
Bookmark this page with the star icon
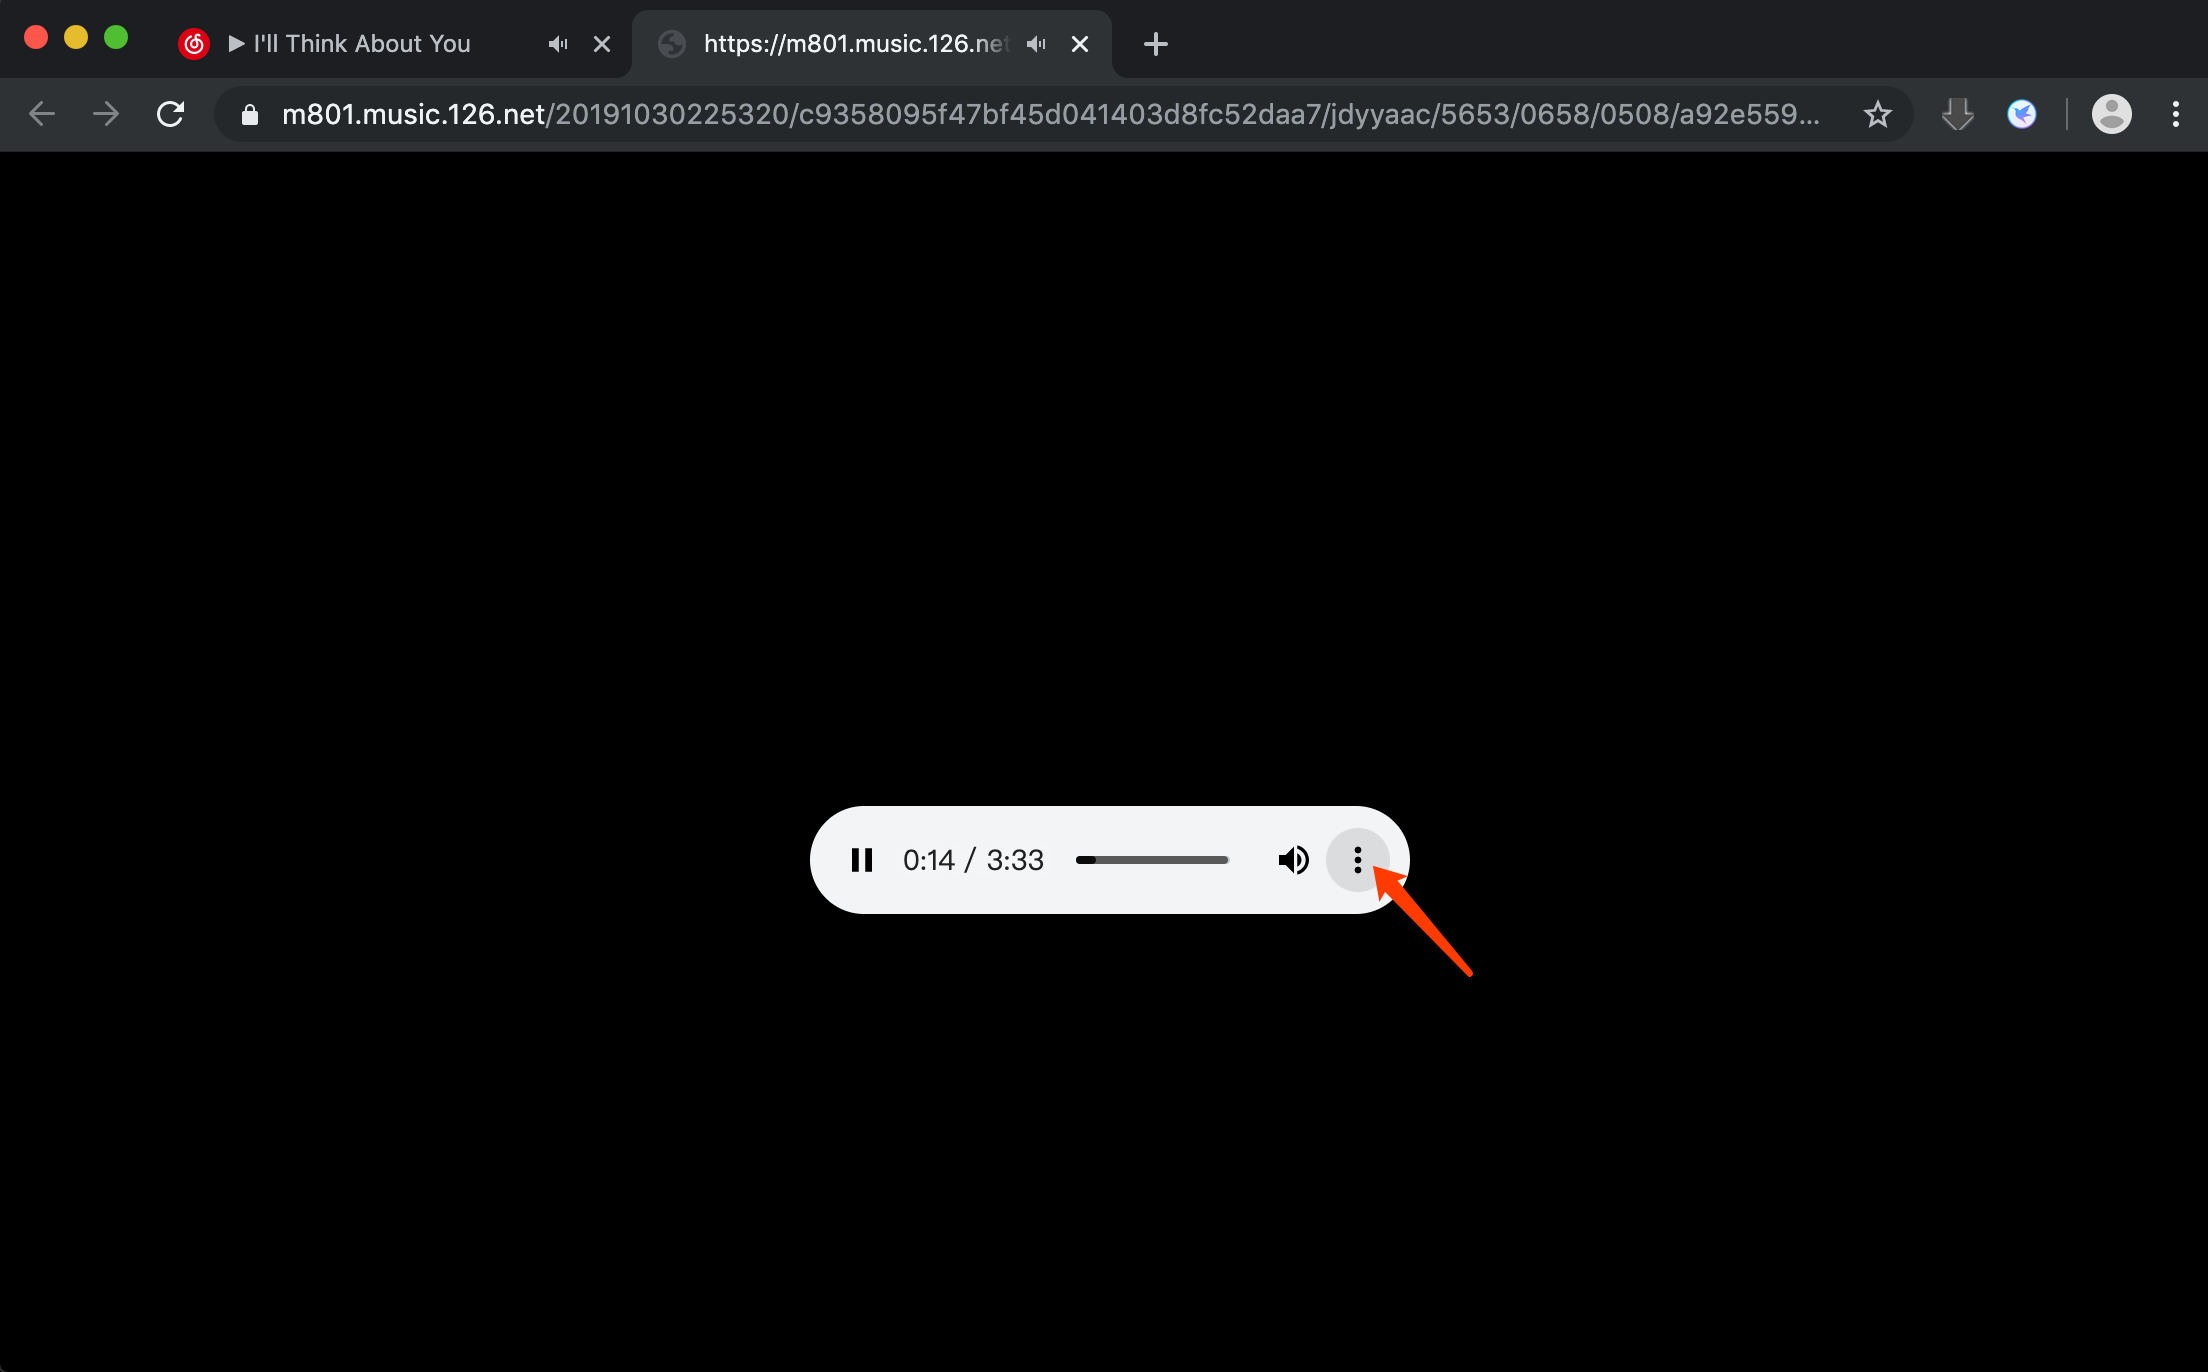1877,114
